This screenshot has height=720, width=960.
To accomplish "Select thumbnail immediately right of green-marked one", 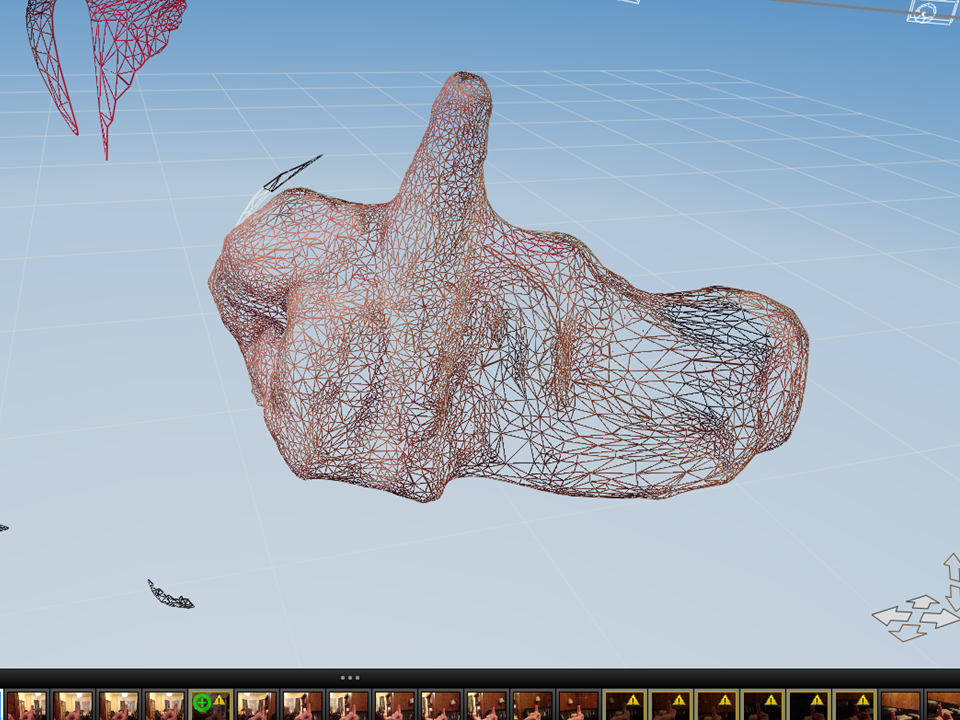I will (257, 705).
